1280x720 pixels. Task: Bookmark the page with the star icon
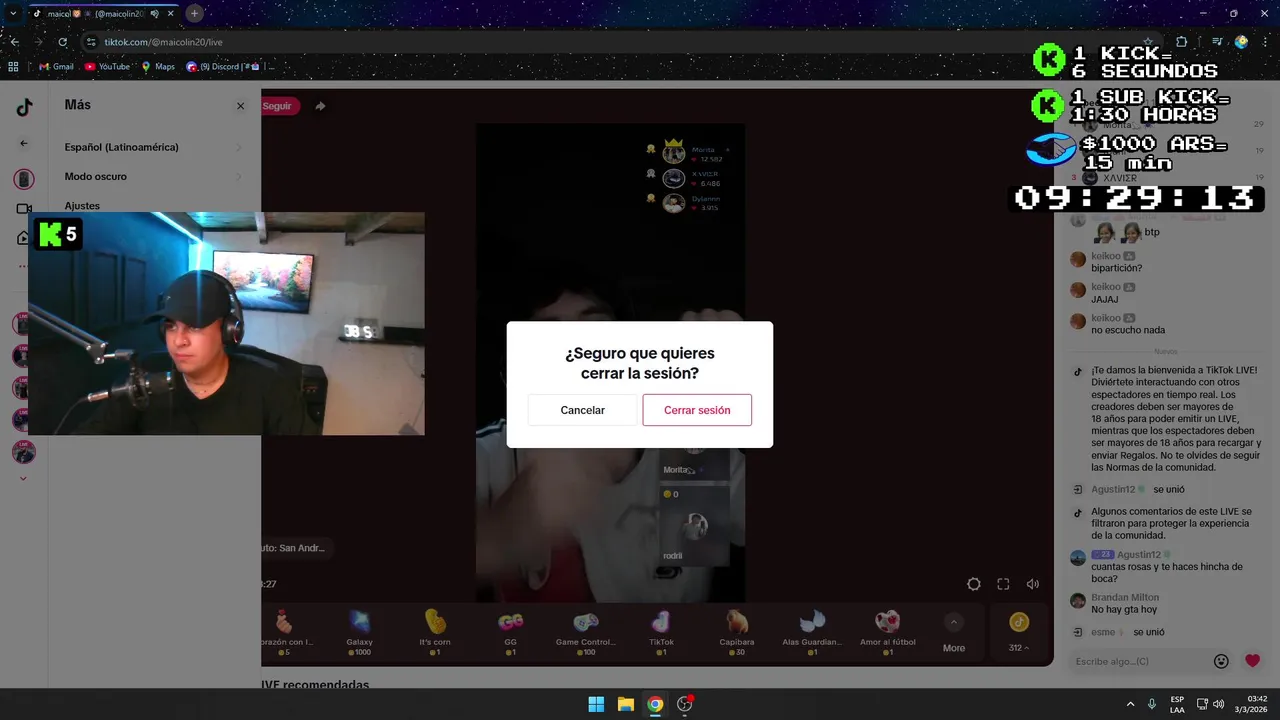[1148, 42]
